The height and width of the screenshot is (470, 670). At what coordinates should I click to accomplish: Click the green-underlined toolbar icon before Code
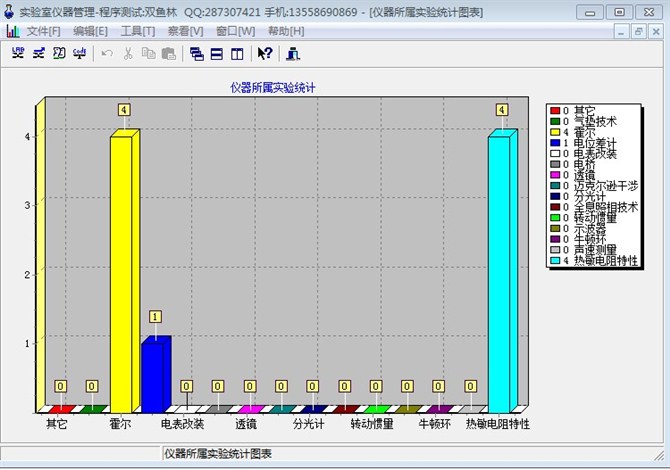click(x=59, y=53)
